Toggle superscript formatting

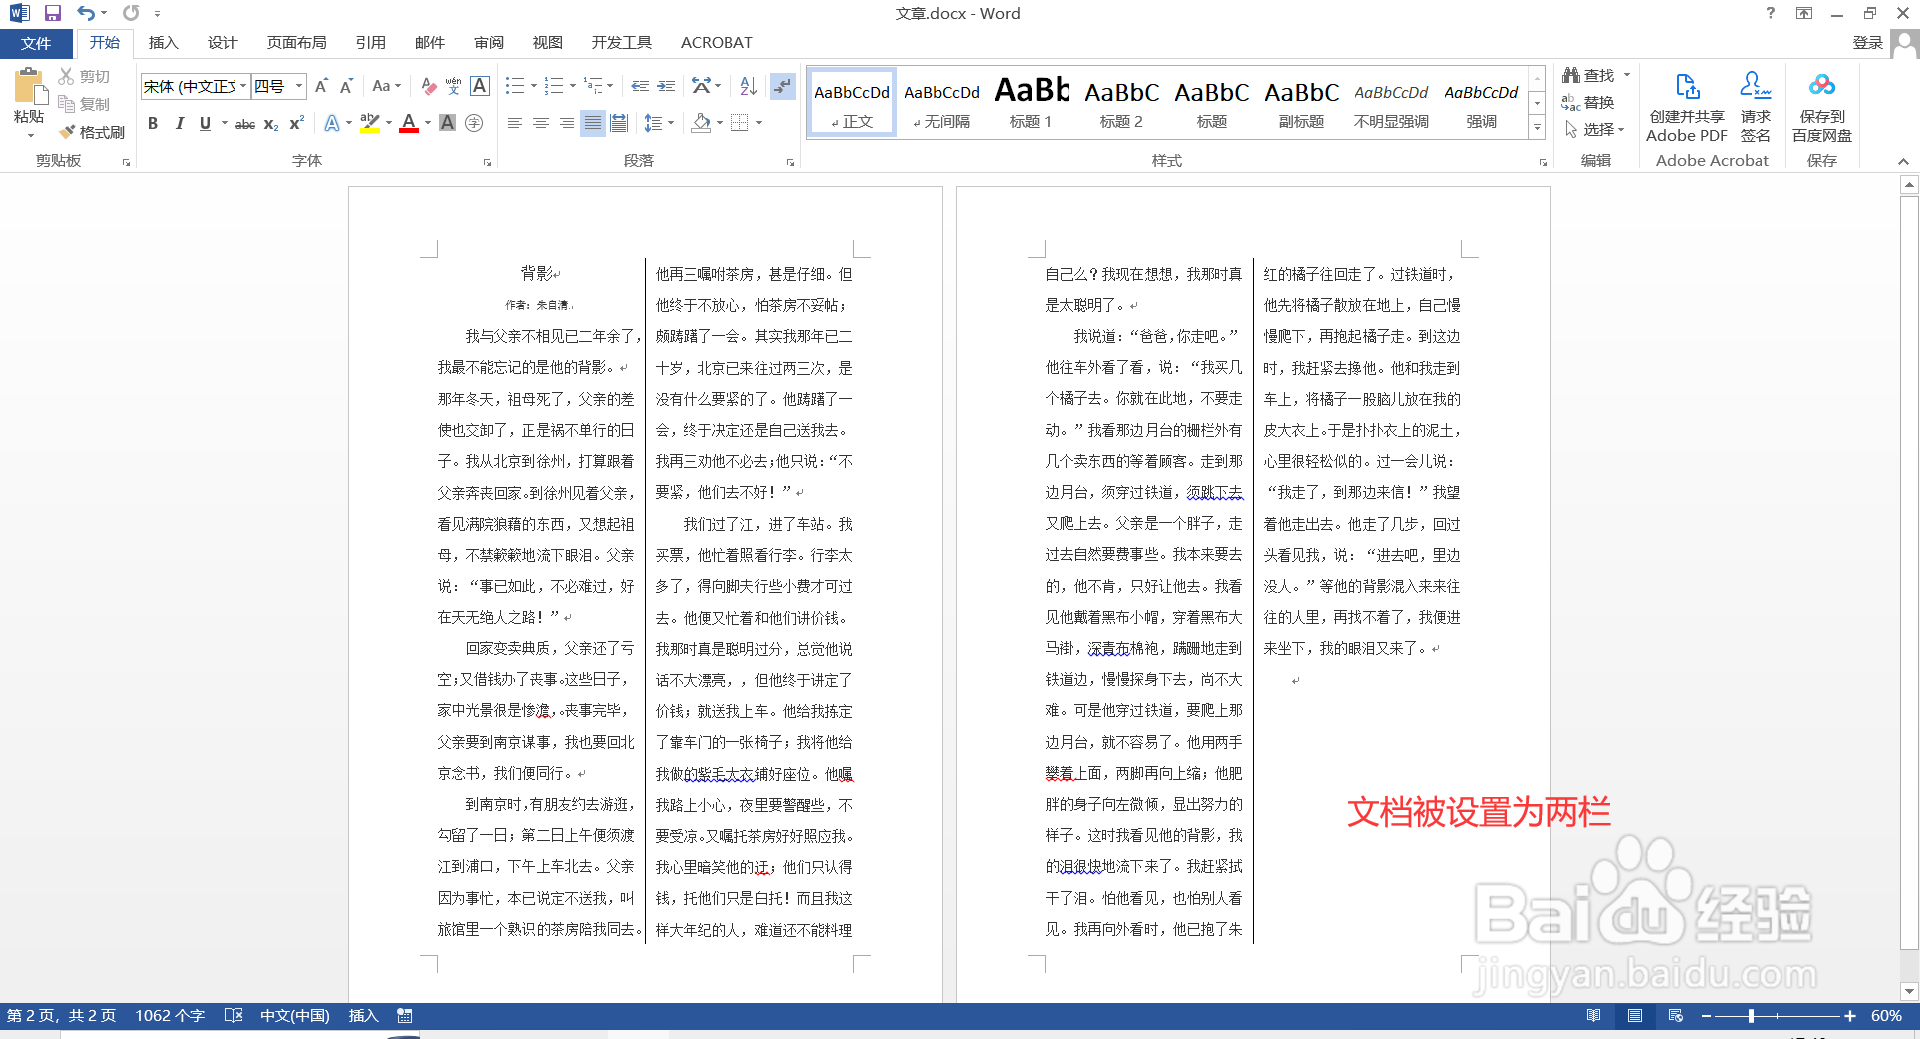296,123
